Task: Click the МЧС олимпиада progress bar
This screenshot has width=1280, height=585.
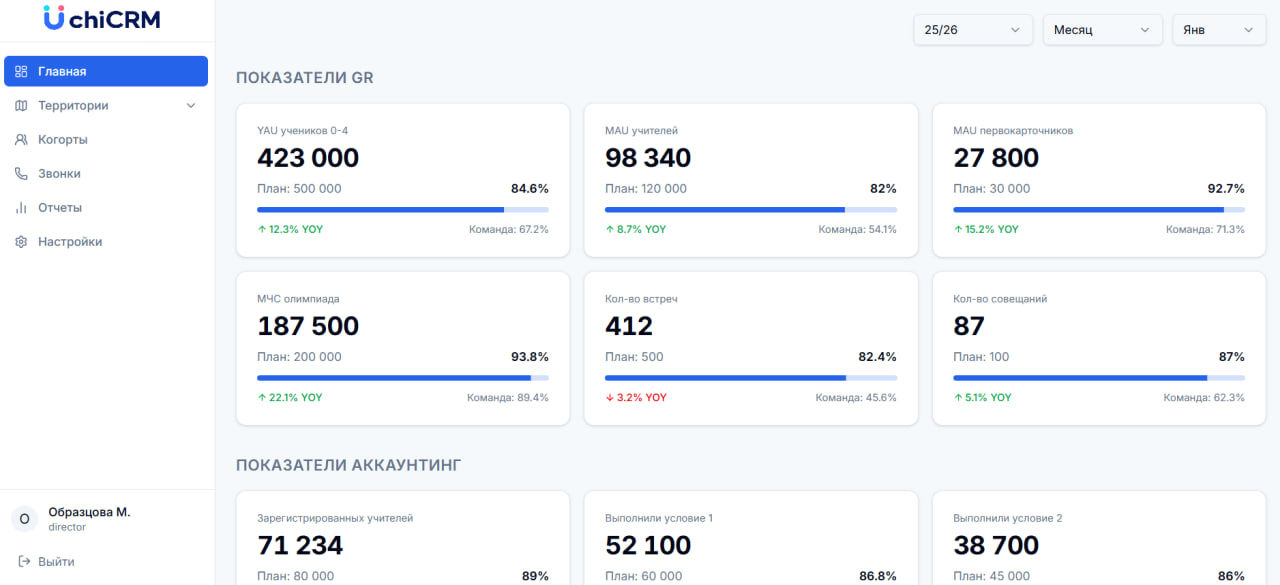Action: pos(403,378)
